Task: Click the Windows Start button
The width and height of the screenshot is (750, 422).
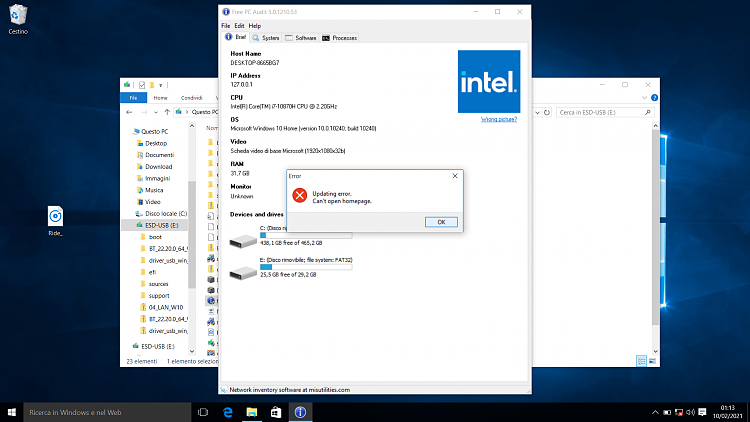Action: pos(11,411)
